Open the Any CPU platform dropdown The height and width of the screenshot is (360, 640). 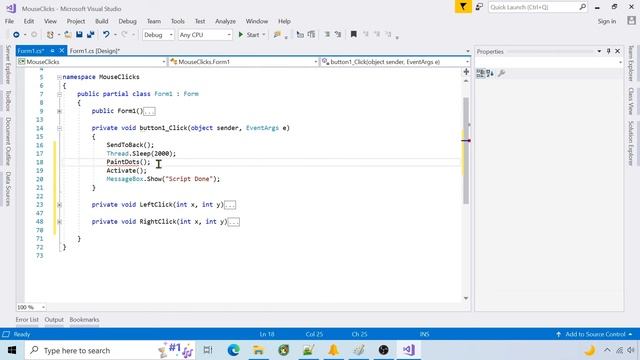[x=205, y=35]
